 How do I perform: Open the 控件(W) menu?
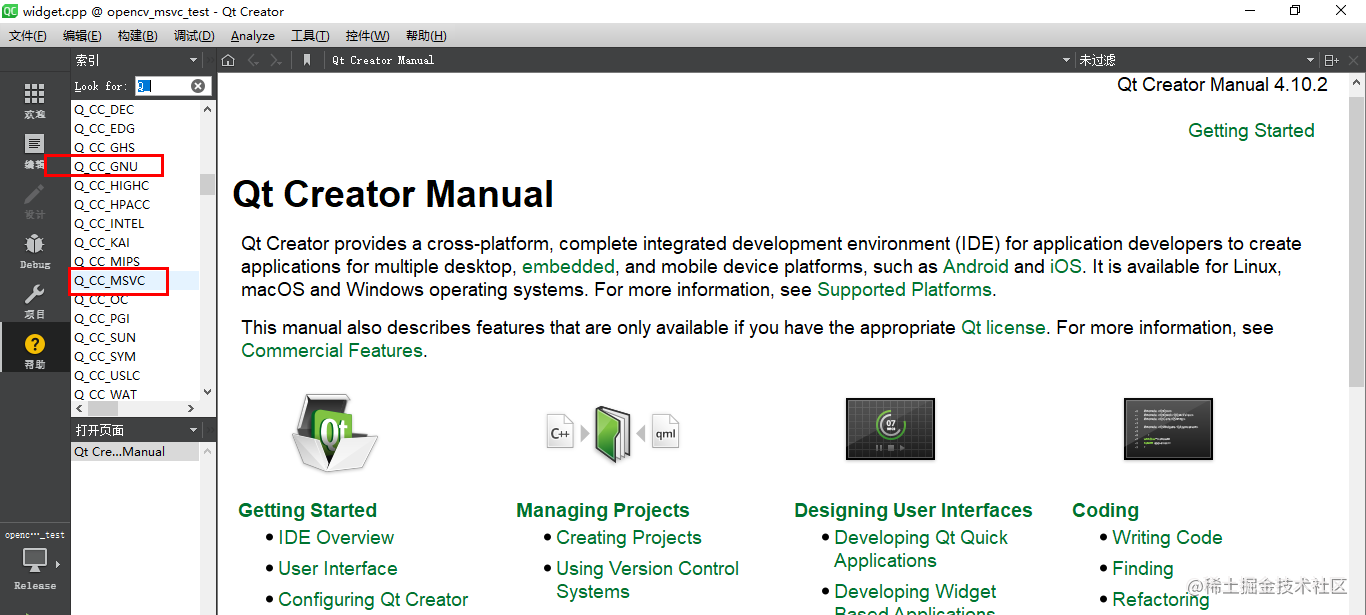(x=367, y=35)
